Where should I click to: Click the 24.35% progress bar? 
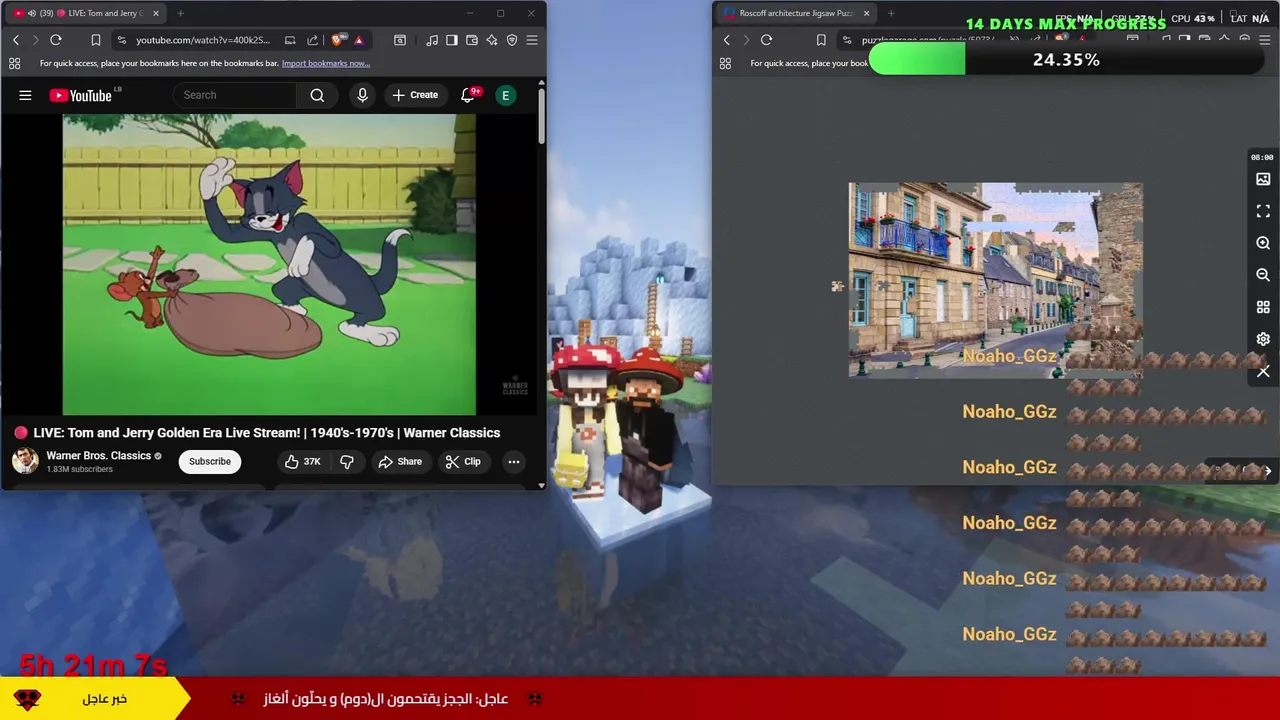click(x=1066, y=60)
